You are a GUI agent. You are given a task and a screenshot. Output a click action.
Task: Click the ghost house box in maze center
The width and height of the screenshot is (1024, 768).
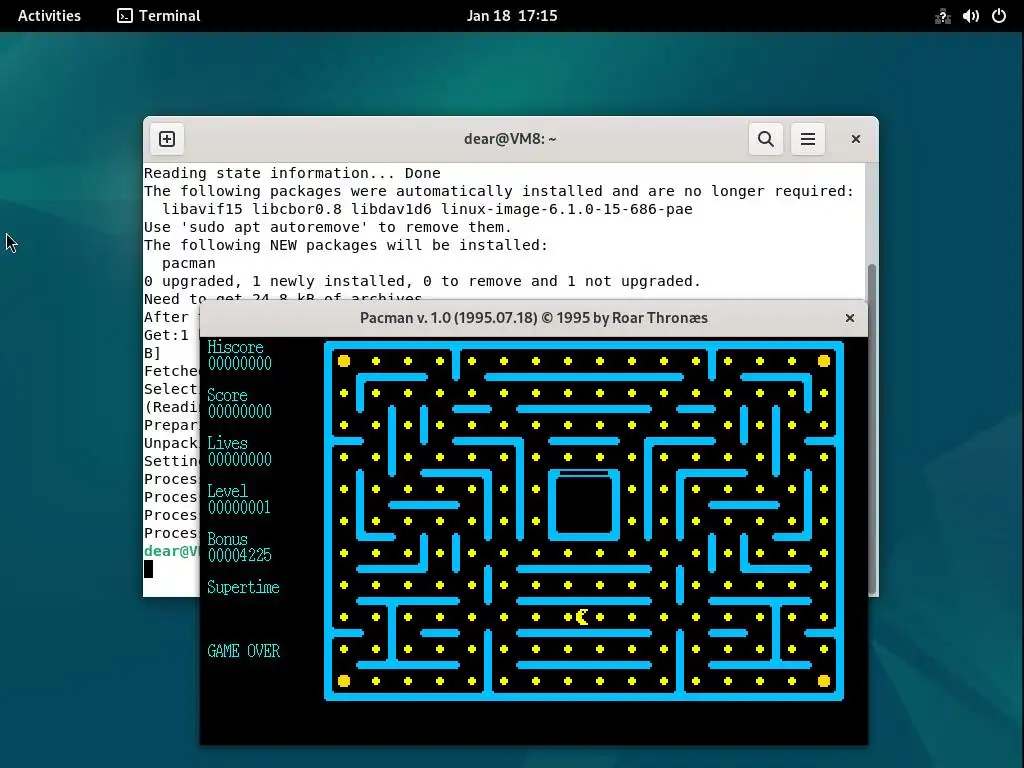tap(584, 505)
